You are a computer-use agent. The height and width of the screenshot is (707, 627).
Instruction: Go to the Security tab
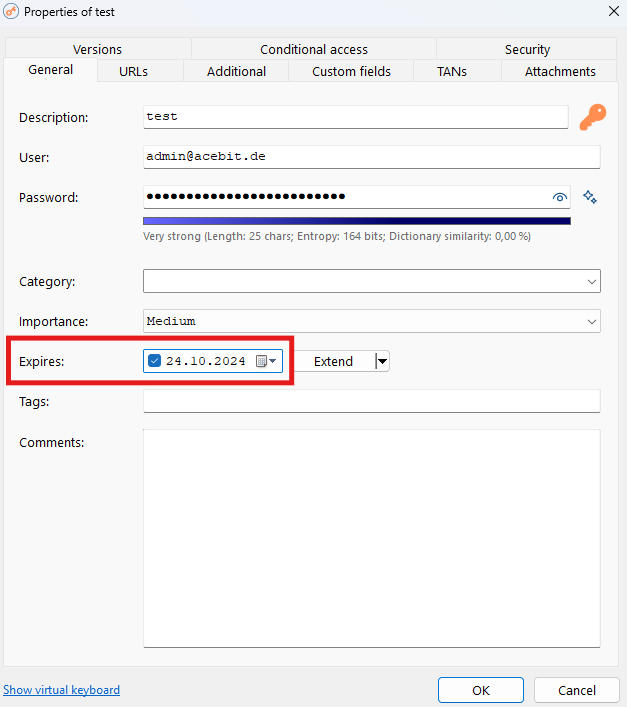[527, 49]
